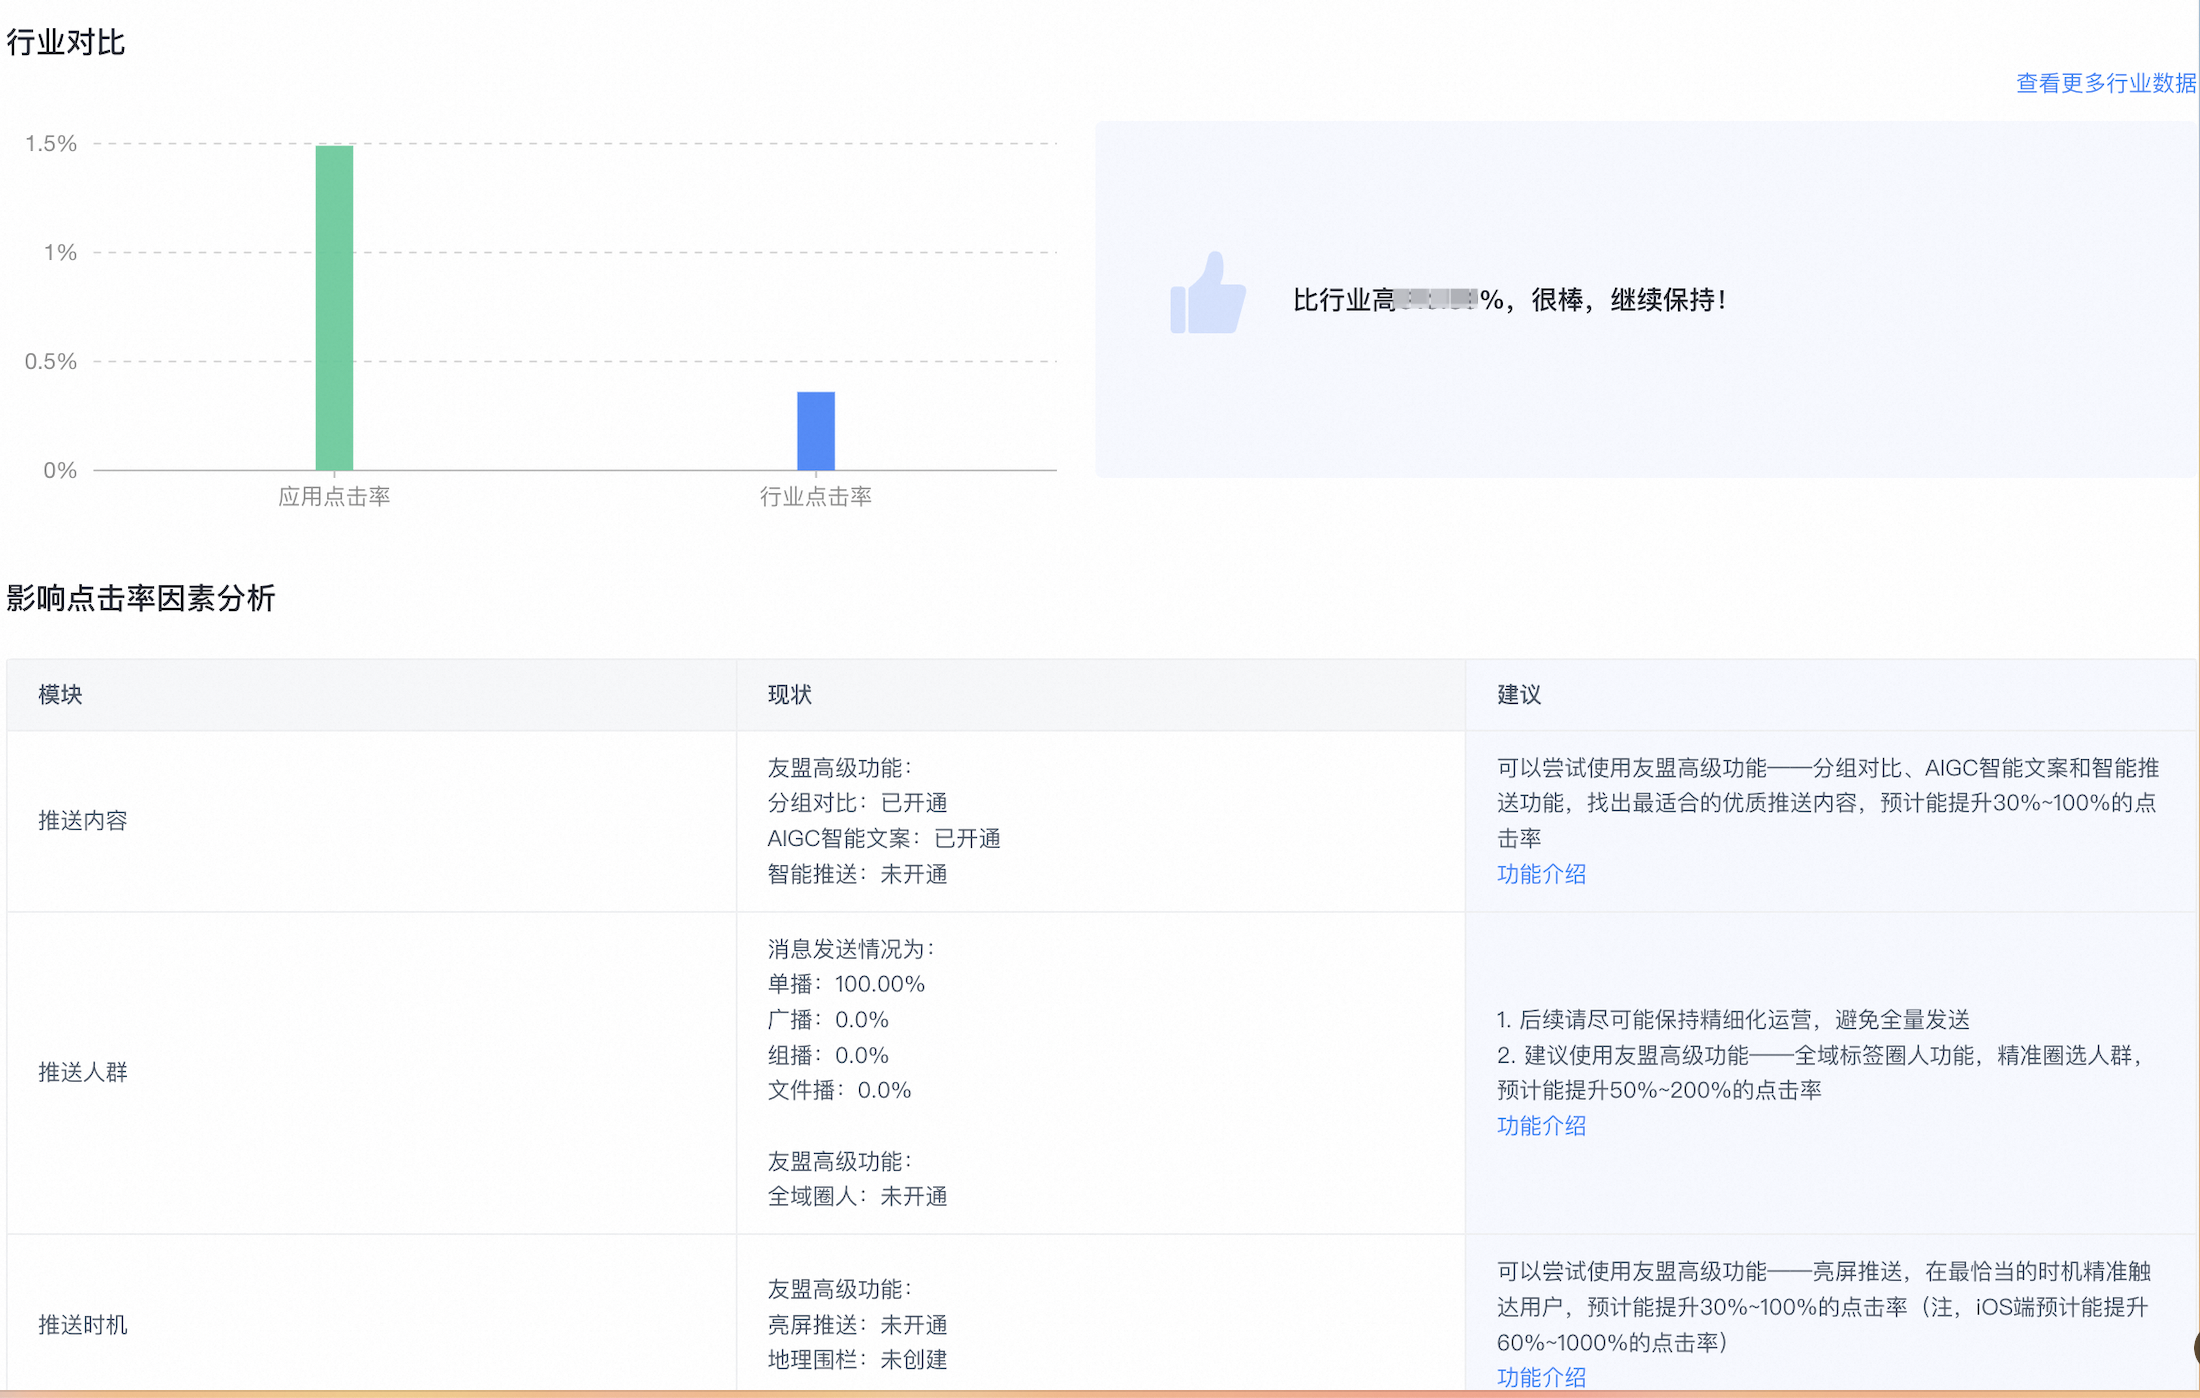Open 功能介绍 link in 推送人群 row
Screen dimensions: 2200x1398
point(1541,1126)
